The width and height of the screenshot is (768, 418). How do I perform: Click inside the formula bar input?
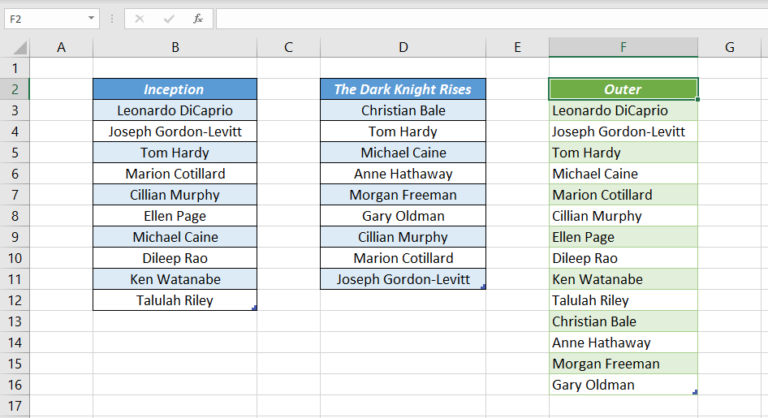(492, 19)
